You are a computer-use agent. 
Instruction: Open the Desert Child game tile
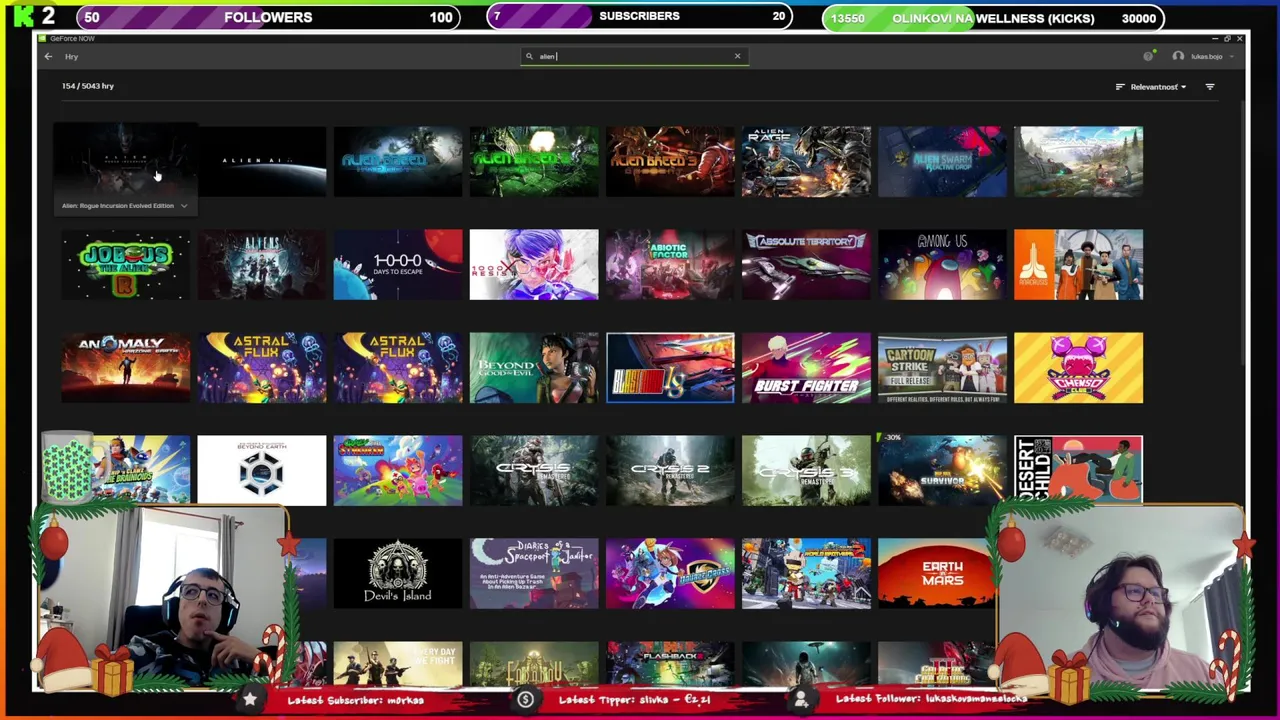(x=1078, y=468)
